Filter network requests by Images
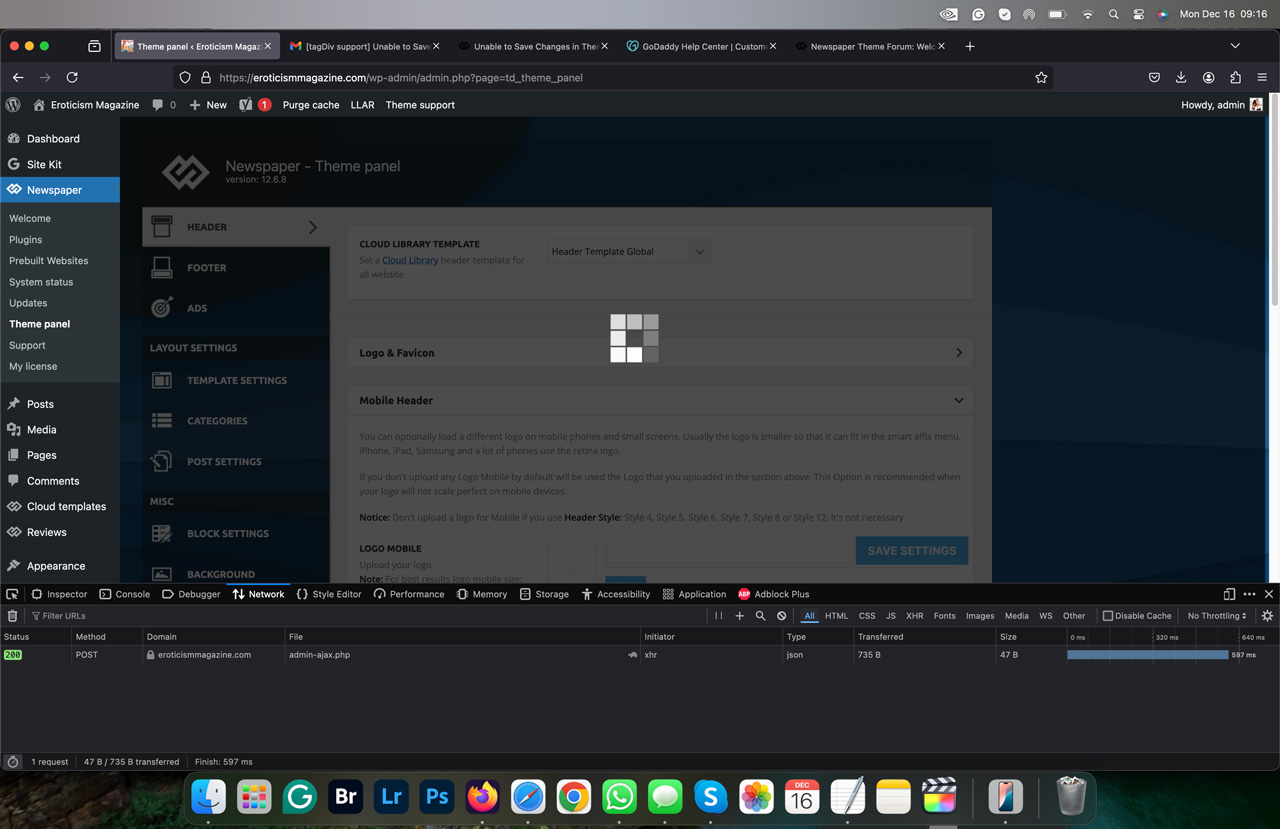 coord(980,616)
